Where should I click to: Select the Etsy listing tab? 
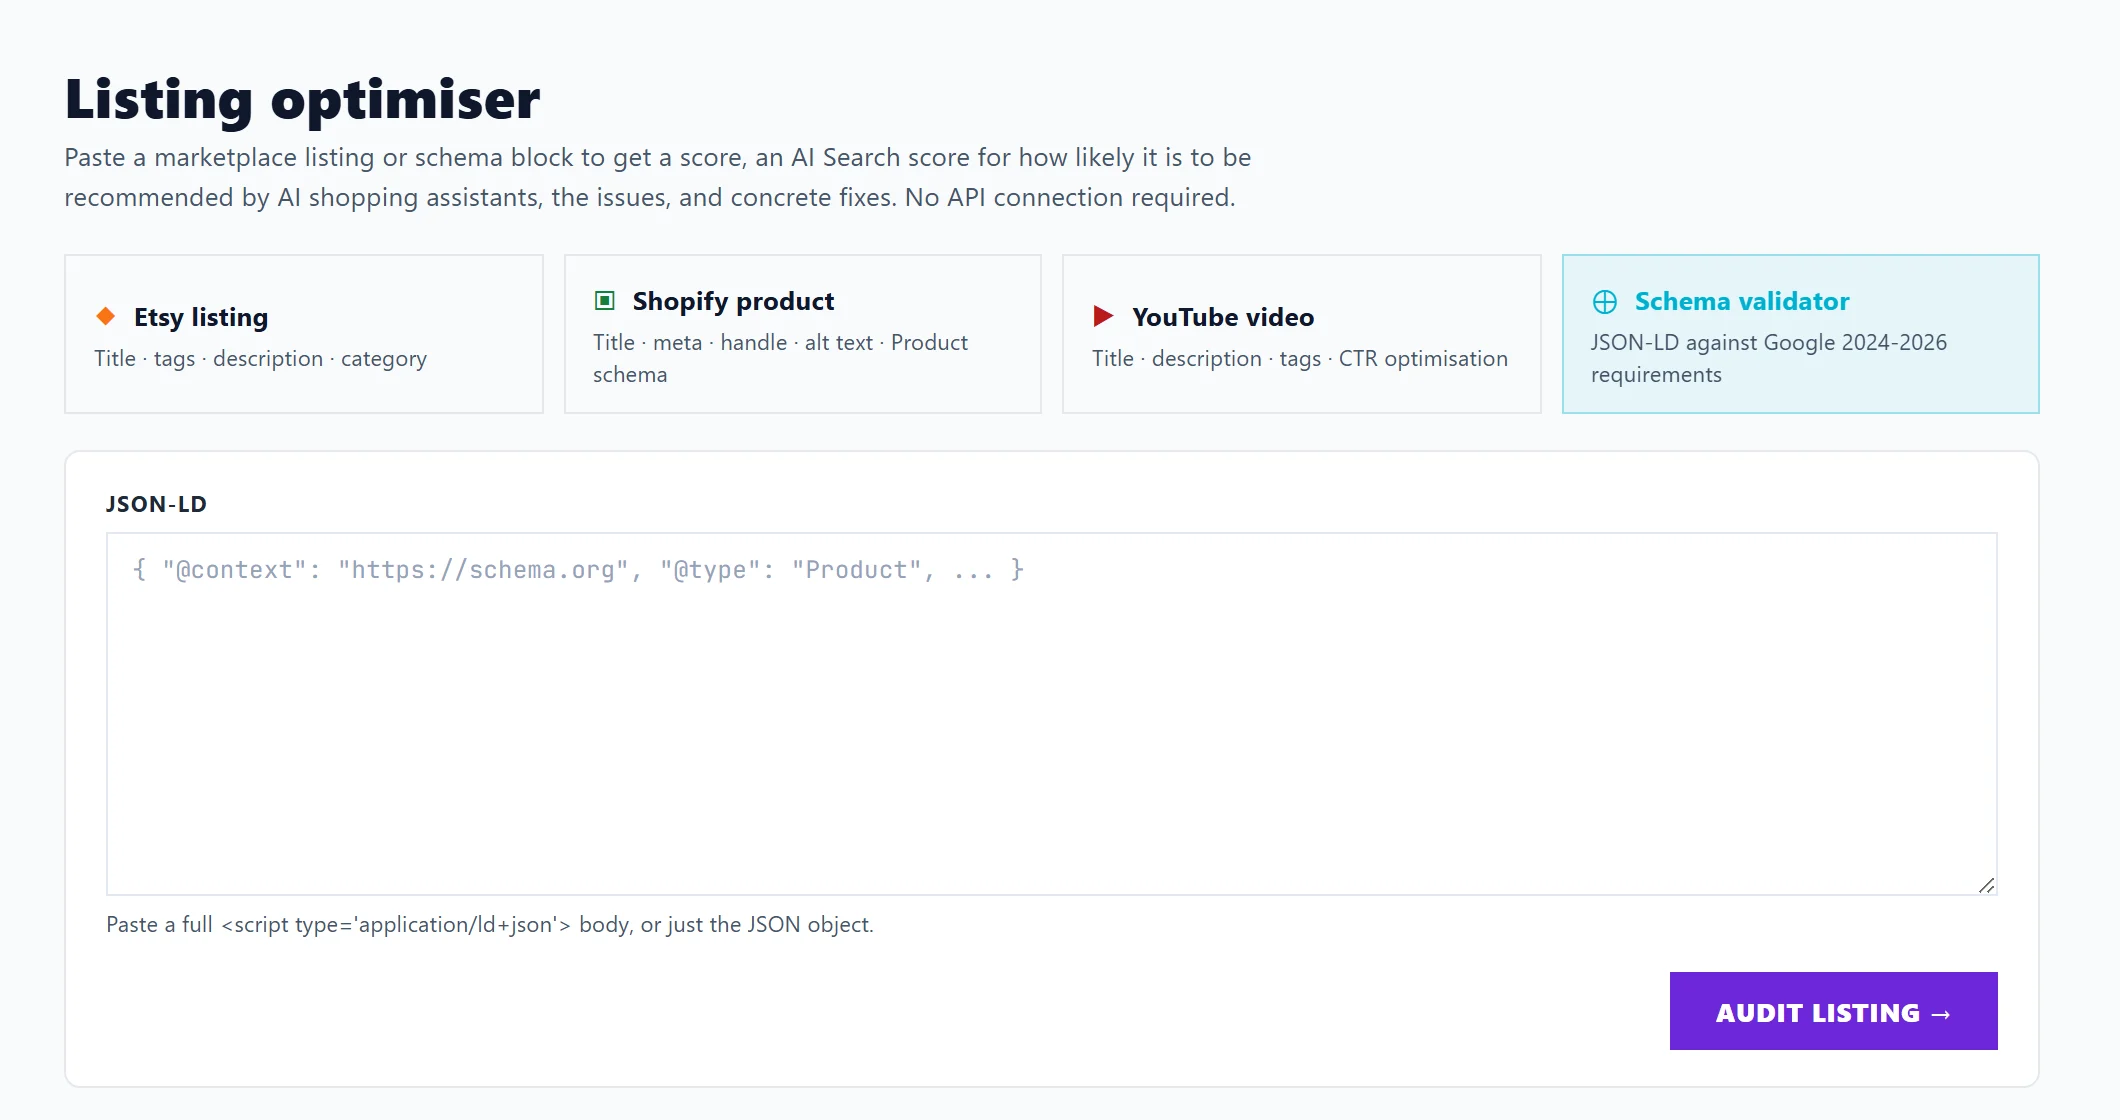tap(304, 334)
